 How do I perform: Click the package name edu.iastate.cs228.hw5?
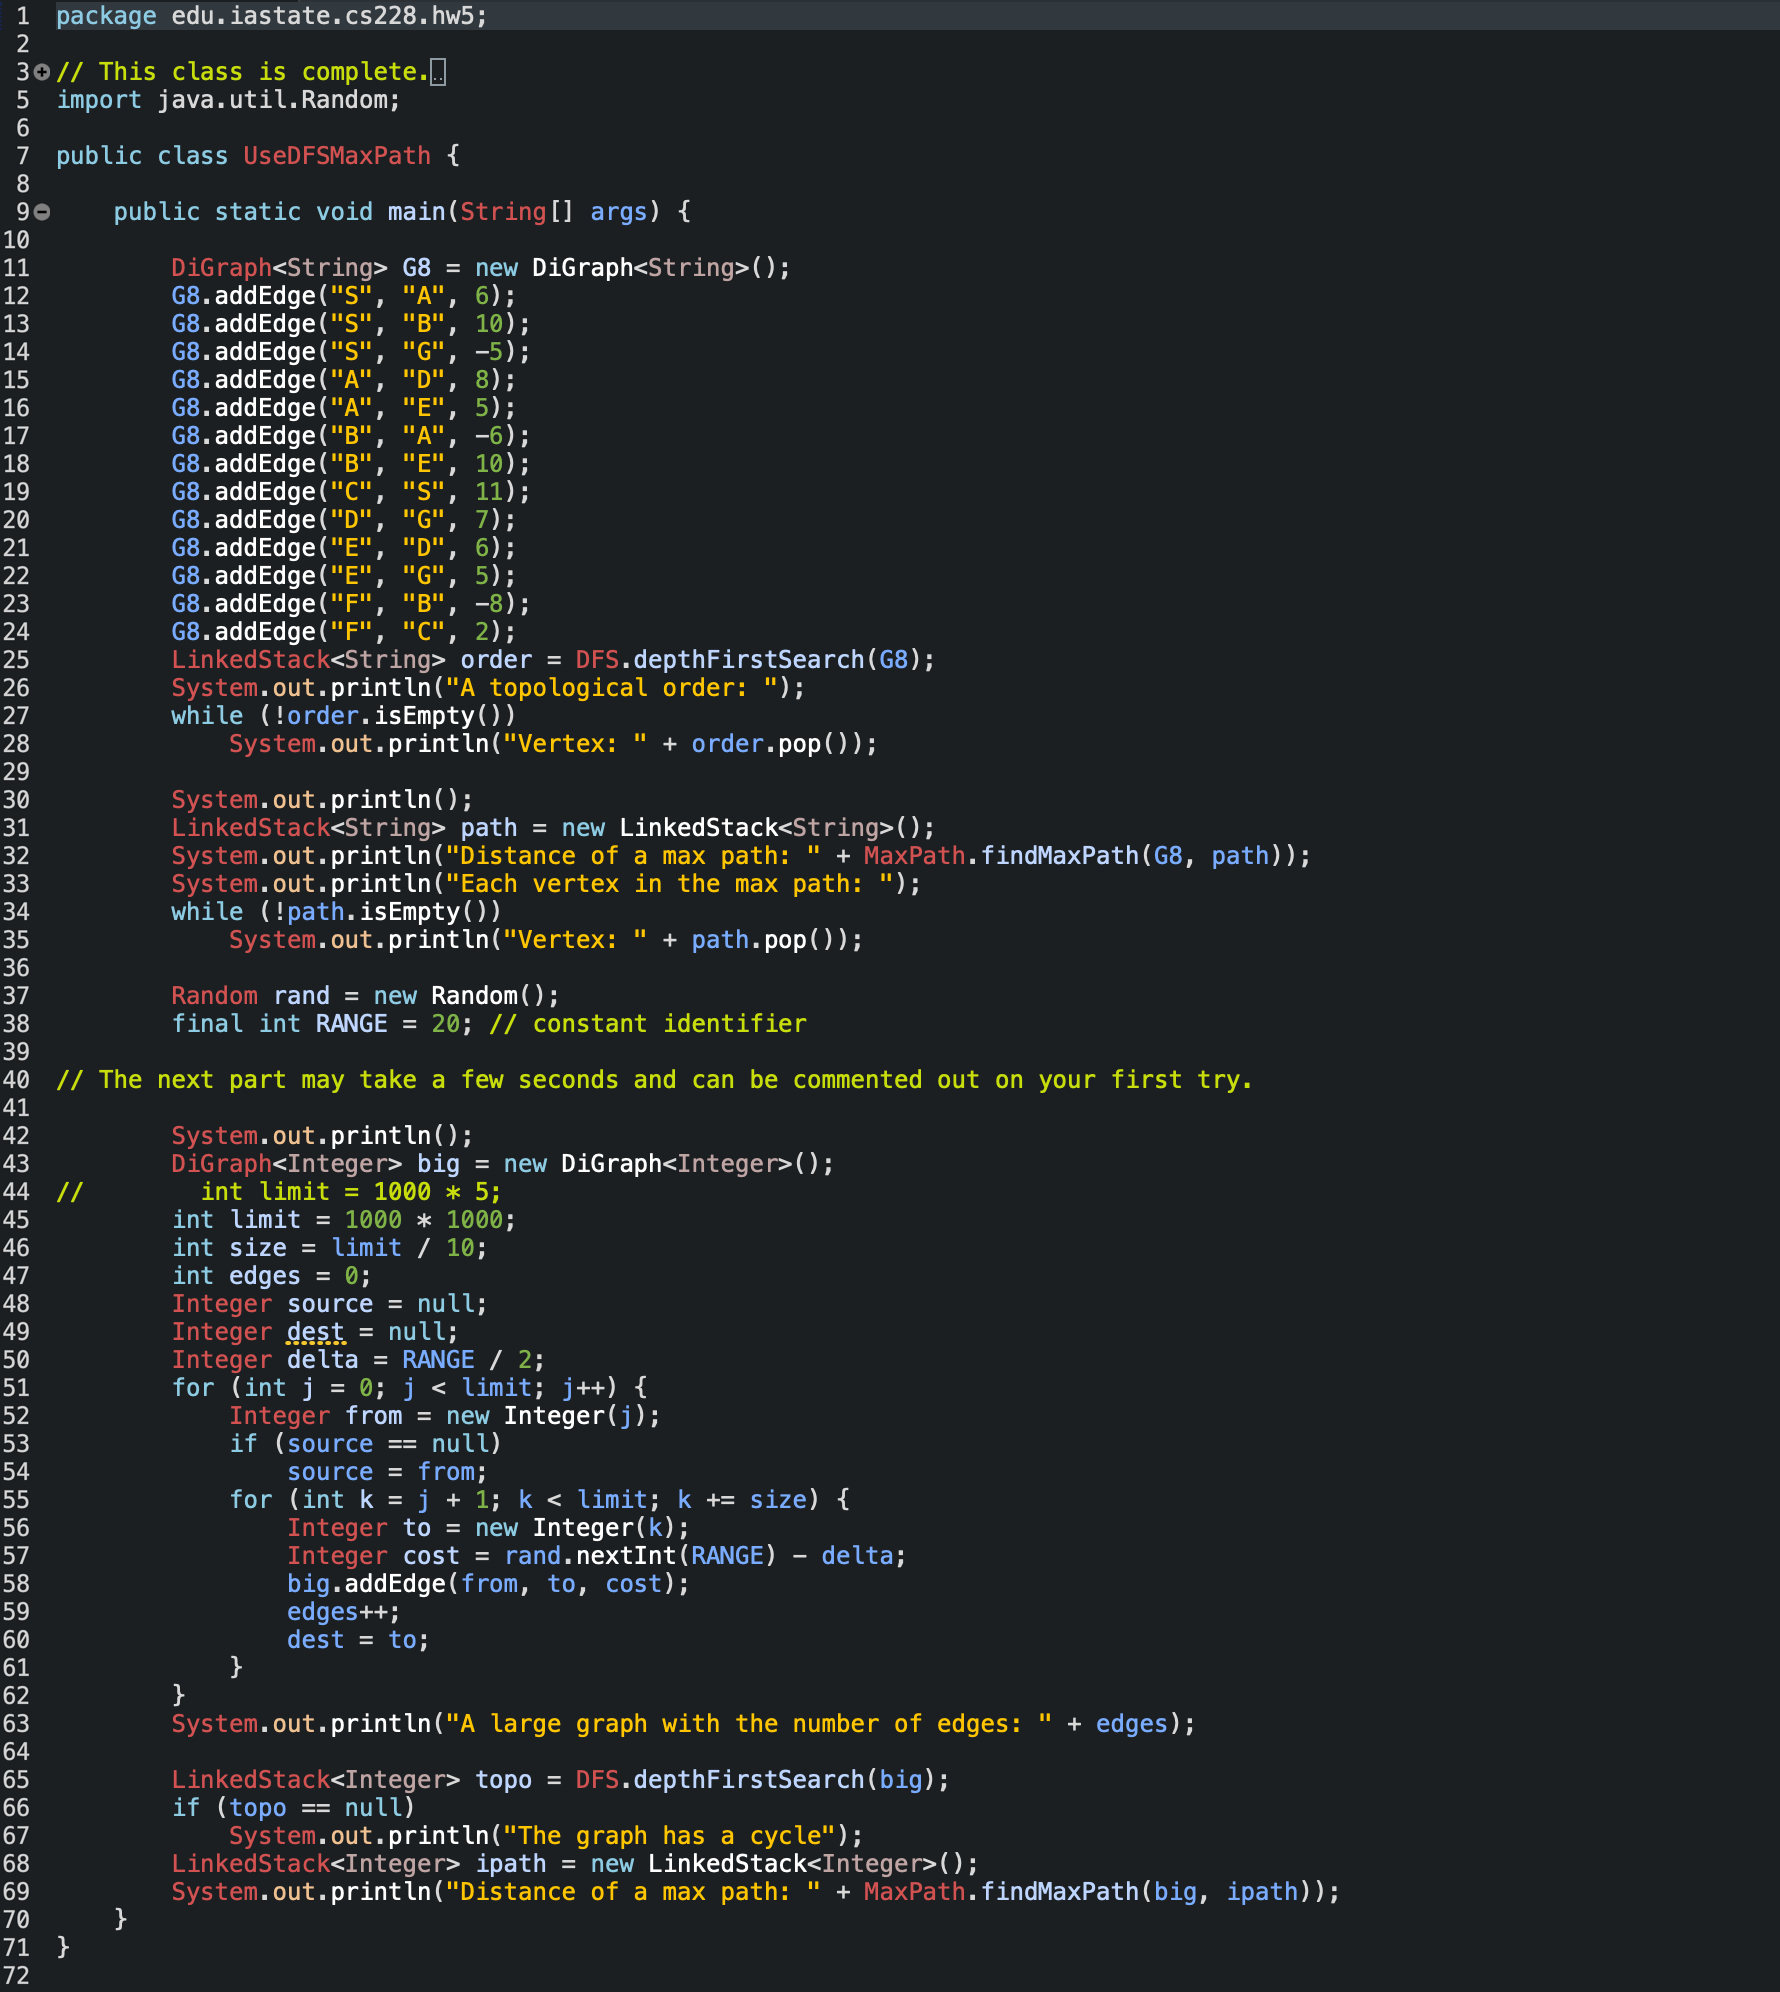pyautogui.click(x=322, y=16)
